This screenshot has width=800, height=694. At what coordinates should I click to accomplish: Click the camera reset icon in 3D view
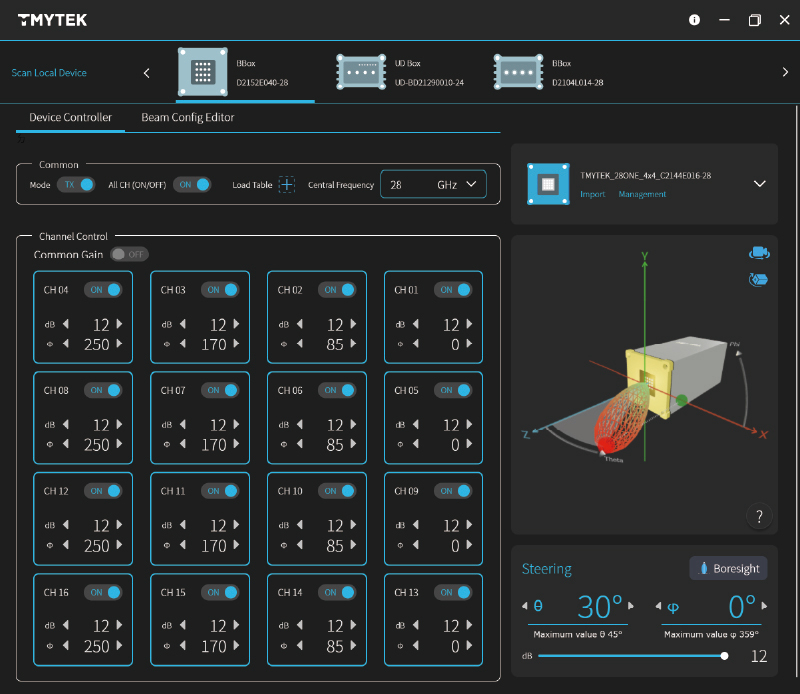point(758,254)
